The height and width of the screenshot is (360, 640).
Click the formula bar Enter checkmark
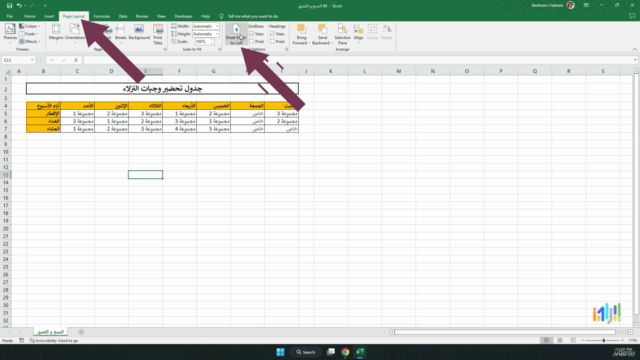click(x=64, y=60)
